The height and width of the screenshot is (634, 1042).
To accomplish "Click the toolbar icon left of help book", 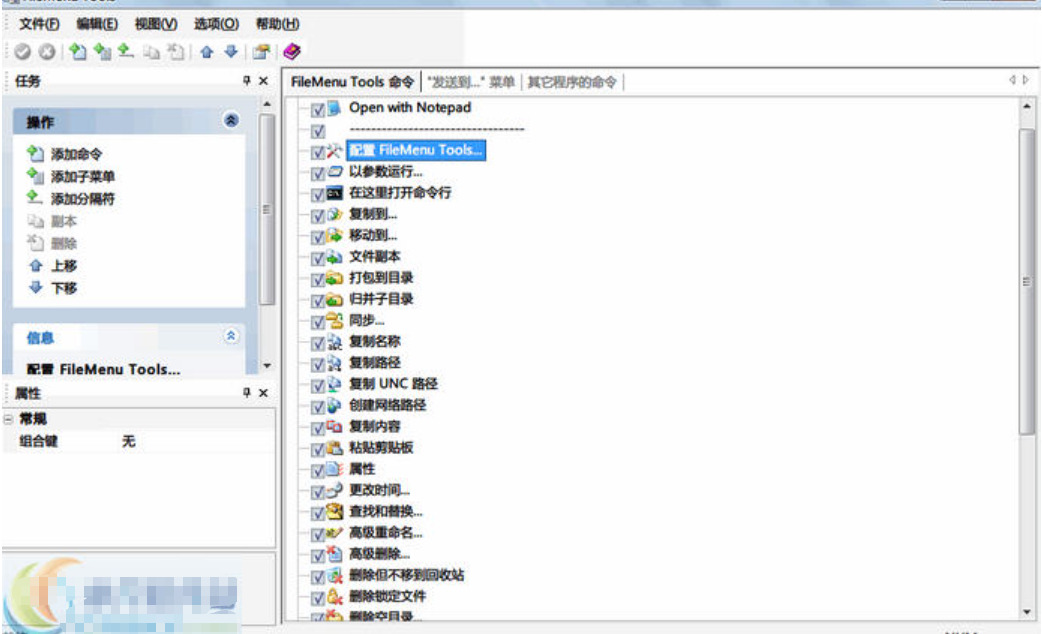I will (261, 51).
